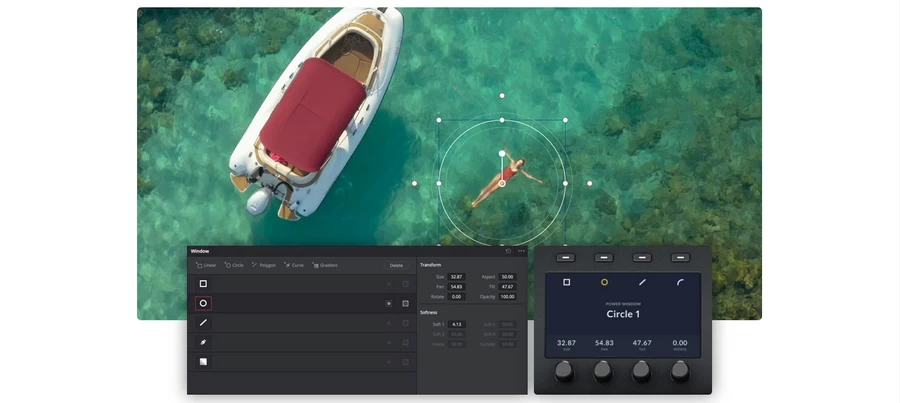Add a Curve power window
This screenshot has width=900, height=403.
pos(294,265)
